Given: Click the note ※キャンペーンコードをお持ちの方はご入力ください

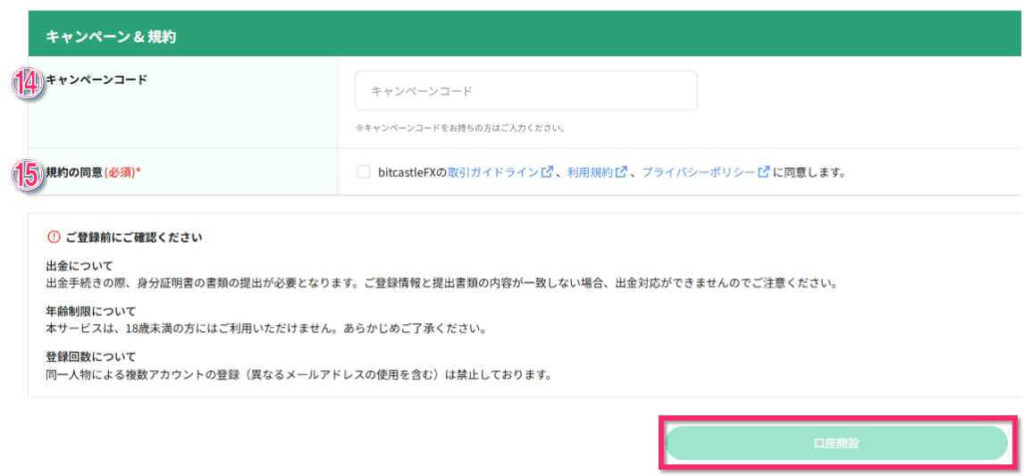Looking at the screenshot, I should click(x=460, y=128).
